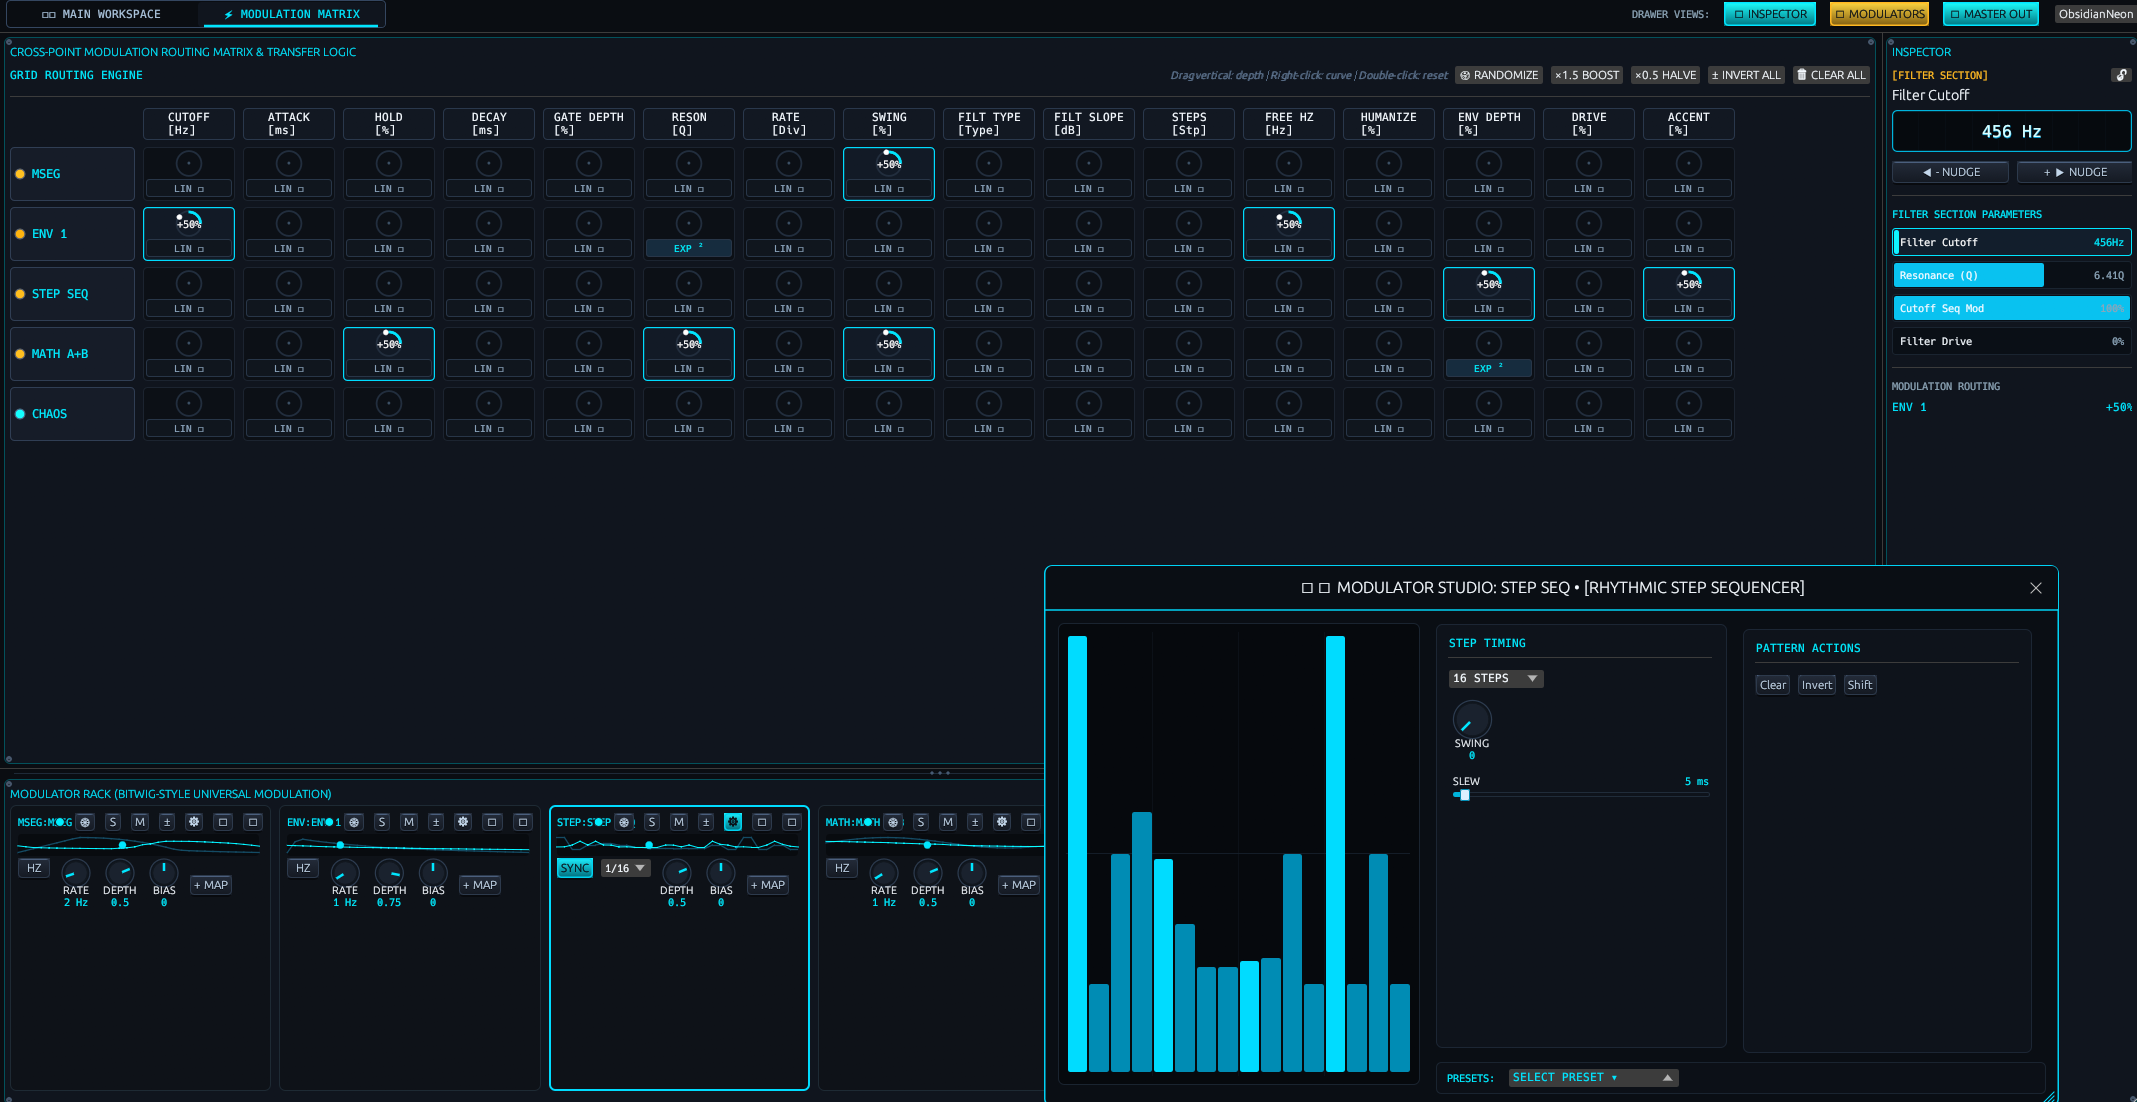This screenshot has height=1102, width=2137.
Task: Click the Modulator Studio resize grip icon
Action: tap(2049, 1095)
